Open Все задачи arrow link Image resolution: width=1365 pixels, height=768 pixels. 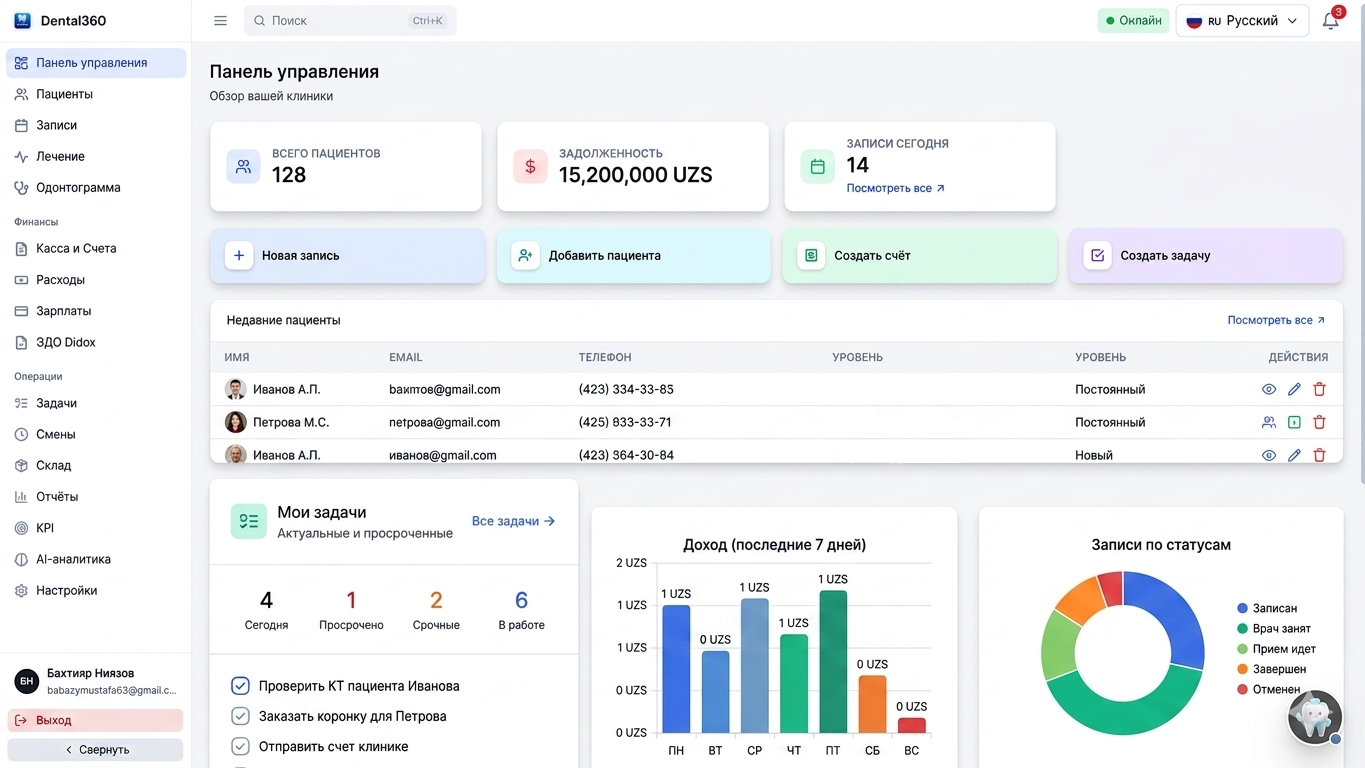513,521
